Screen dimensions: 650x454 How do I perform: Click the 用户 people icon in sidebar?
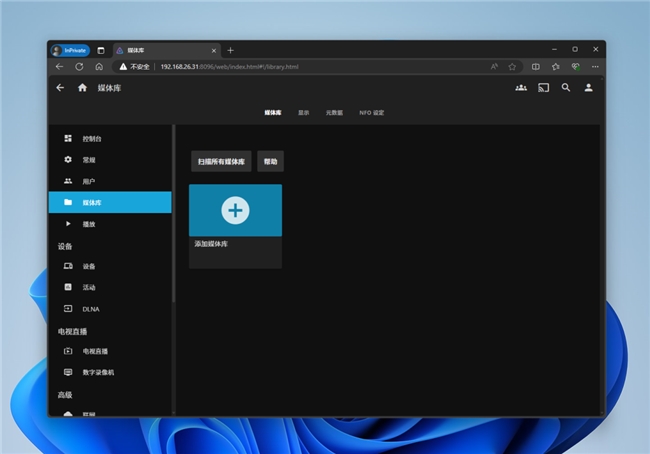[x=68, y=181]
